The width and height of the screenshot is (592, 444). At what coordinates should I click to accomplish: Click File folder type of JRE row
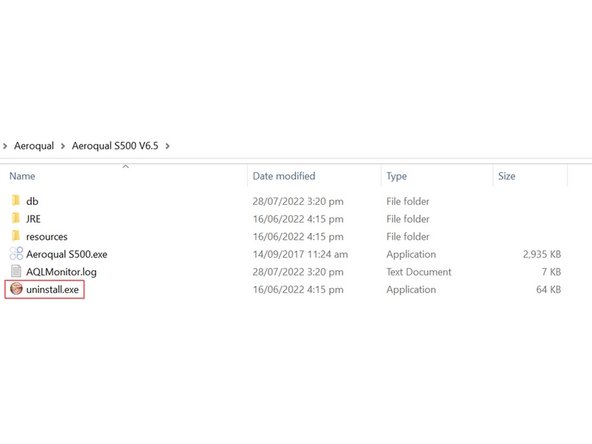pos(408,219)
